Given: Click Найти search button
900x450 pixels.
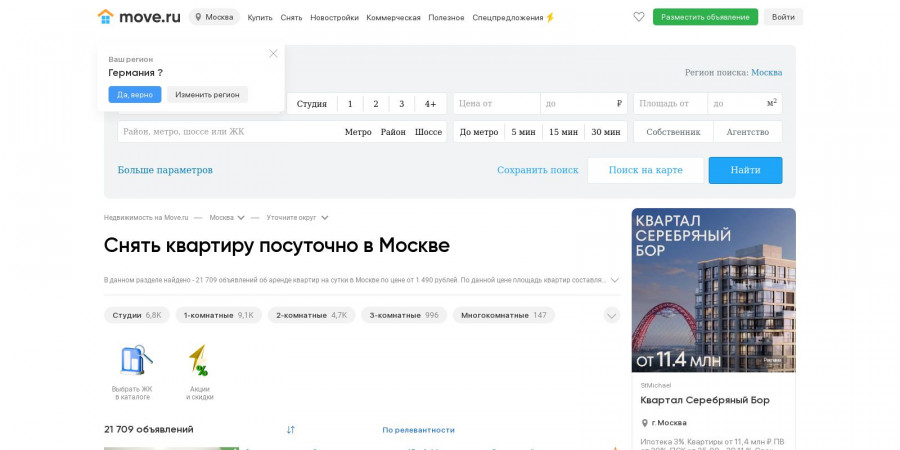Looking at the screenshot, I should click(x=746, y=170).
